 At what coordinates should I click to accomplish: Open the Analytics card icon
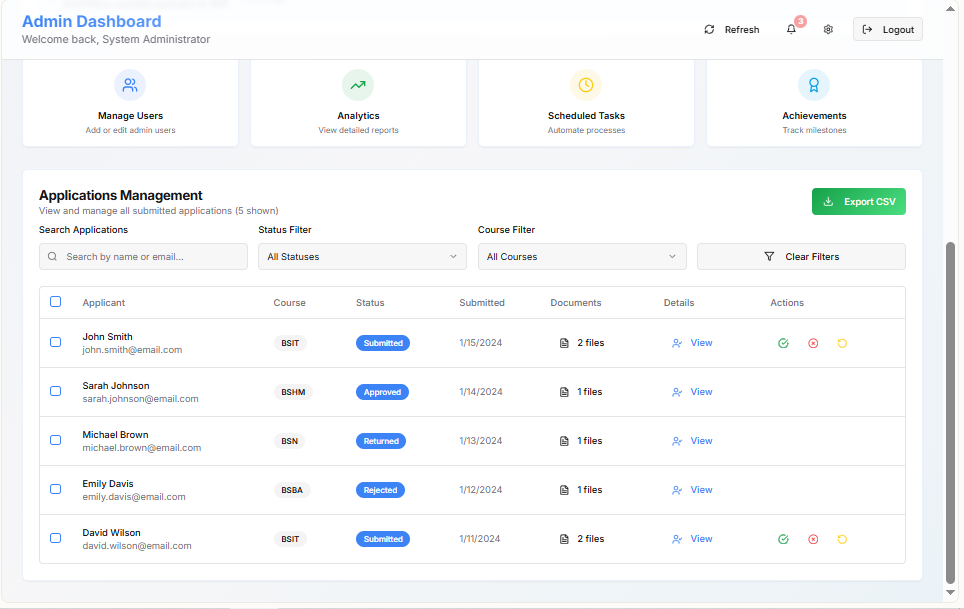tap(358, 85)
